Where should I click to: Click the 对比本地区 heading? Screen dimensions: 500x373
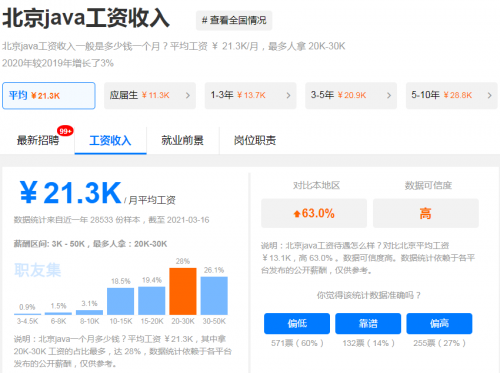pyautogui.click(x=316, y=185)
